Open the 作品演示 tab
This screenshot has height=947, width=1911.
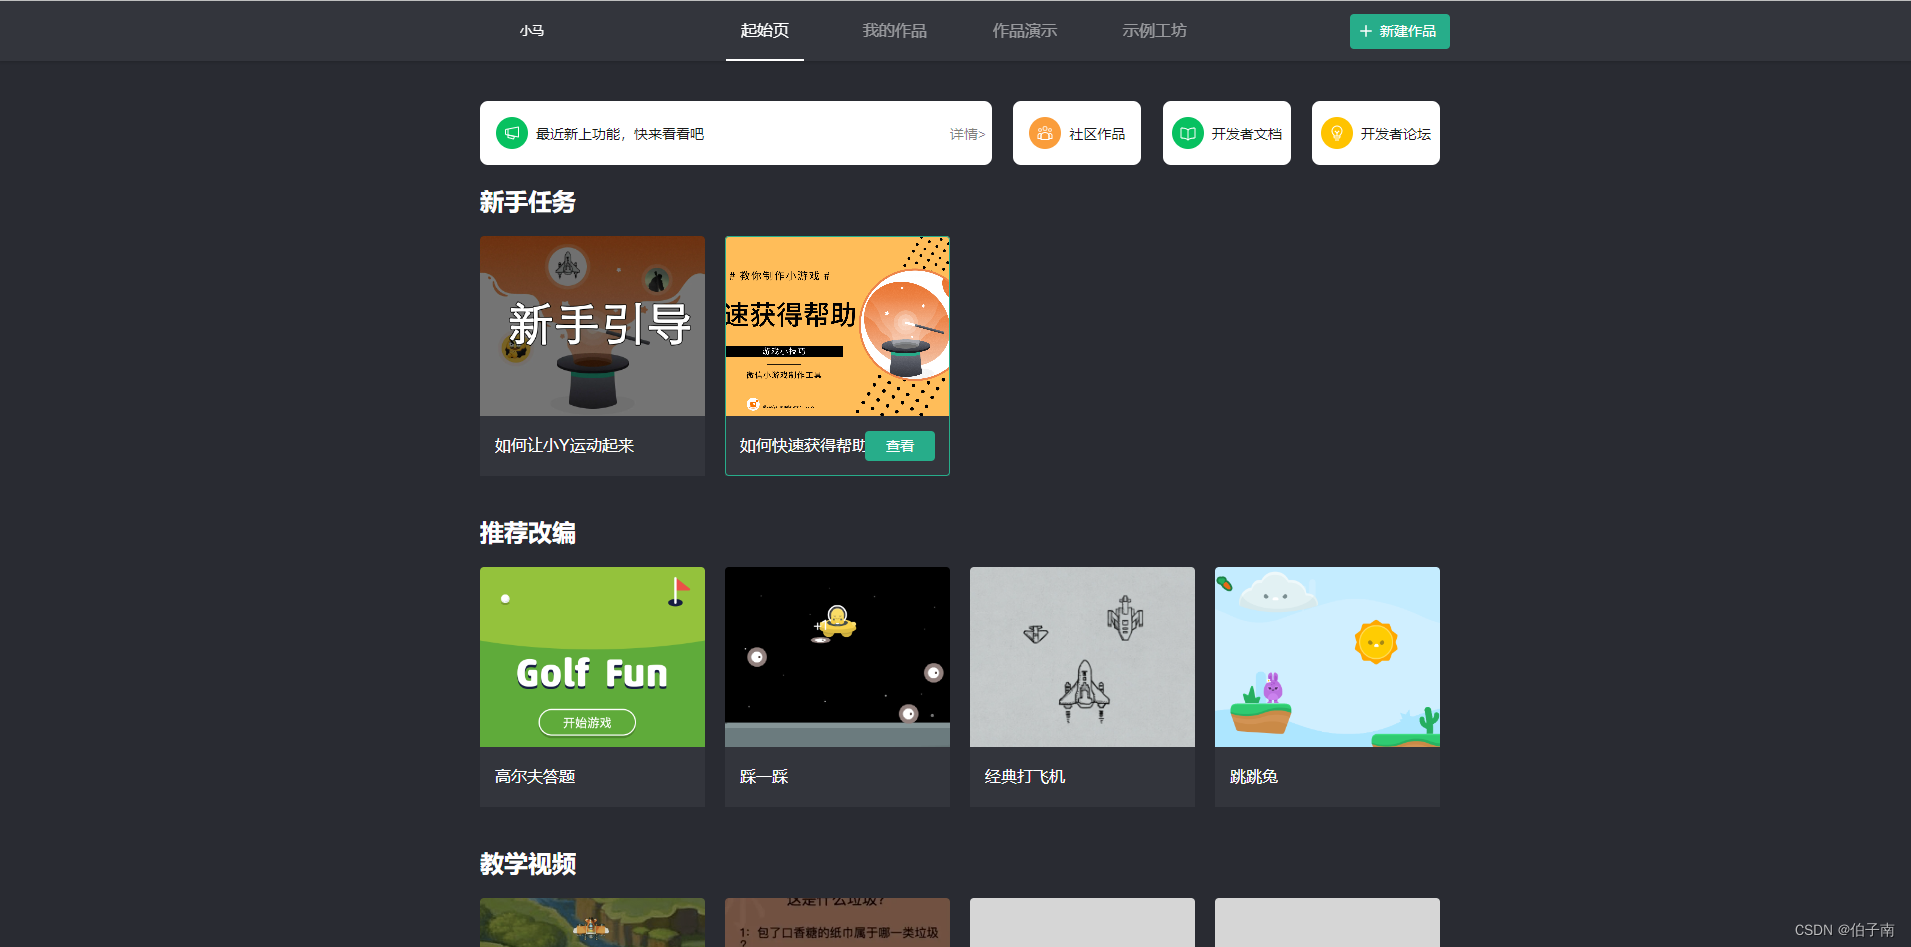pyautogui.click(x=1024, y=30)
